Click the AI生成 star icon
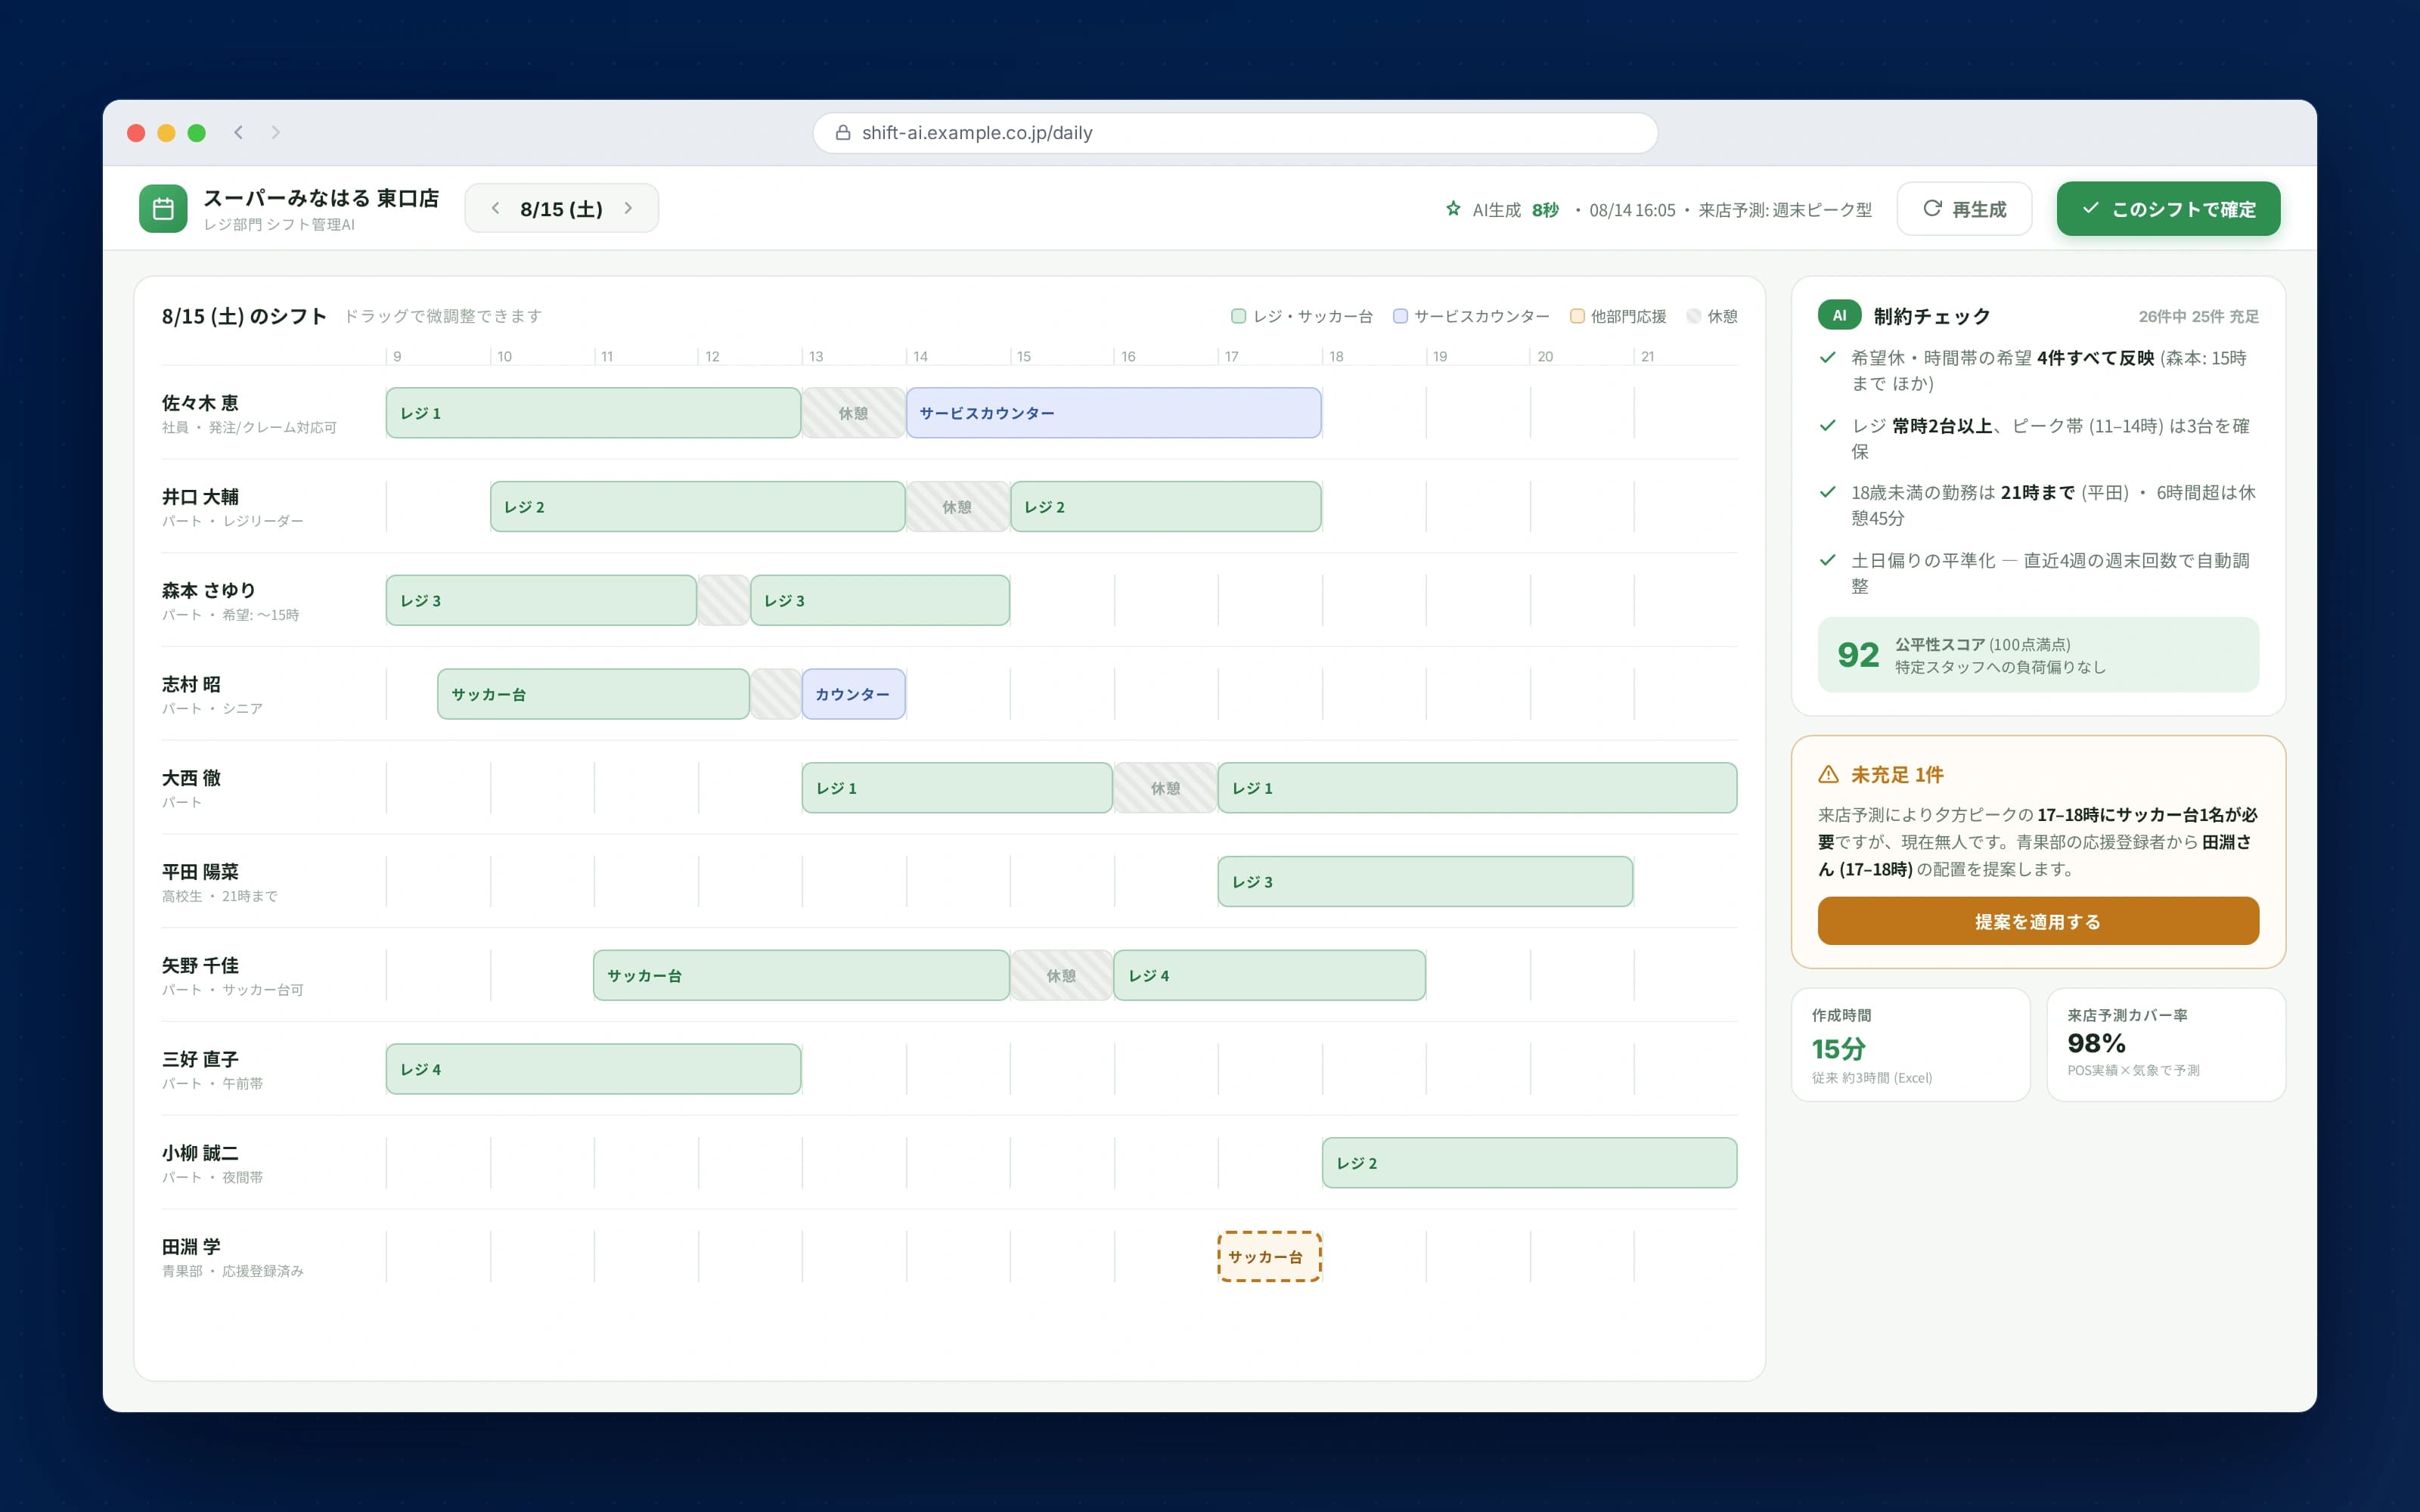This screenshot has height=1512, width=2420. 1453,209
